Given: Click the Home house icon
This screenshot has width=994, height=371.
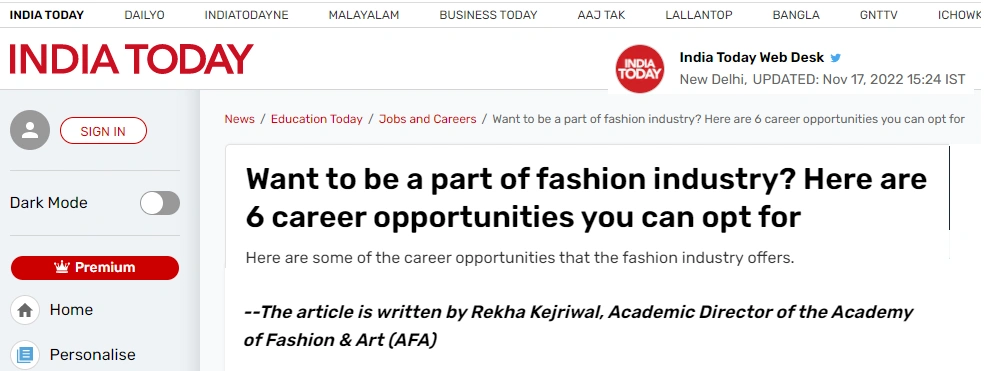Looking at the screenshot, I should [x=25, y=310].
